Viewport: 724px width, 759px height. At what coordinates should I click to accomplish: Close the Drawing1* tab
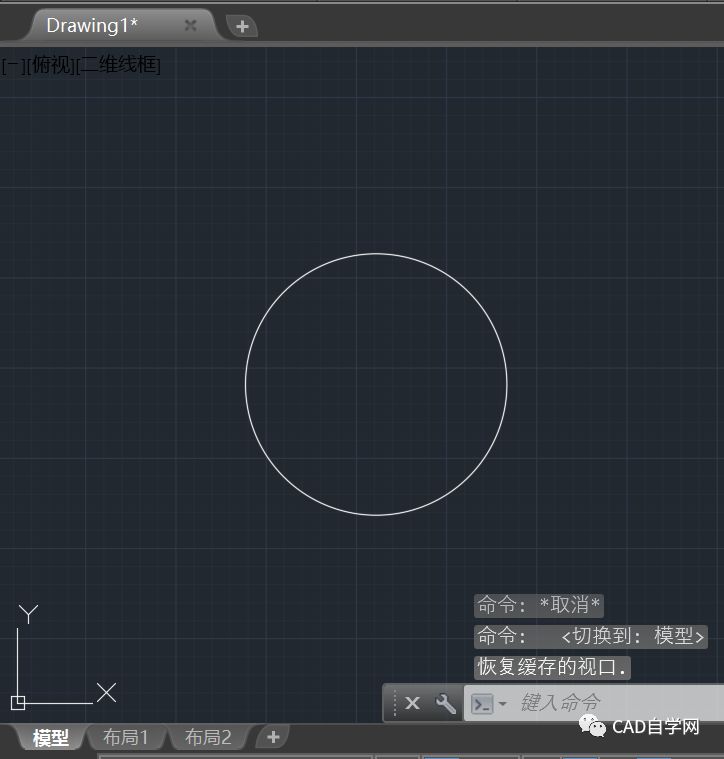pyautogui.click(x=191, y=25)
